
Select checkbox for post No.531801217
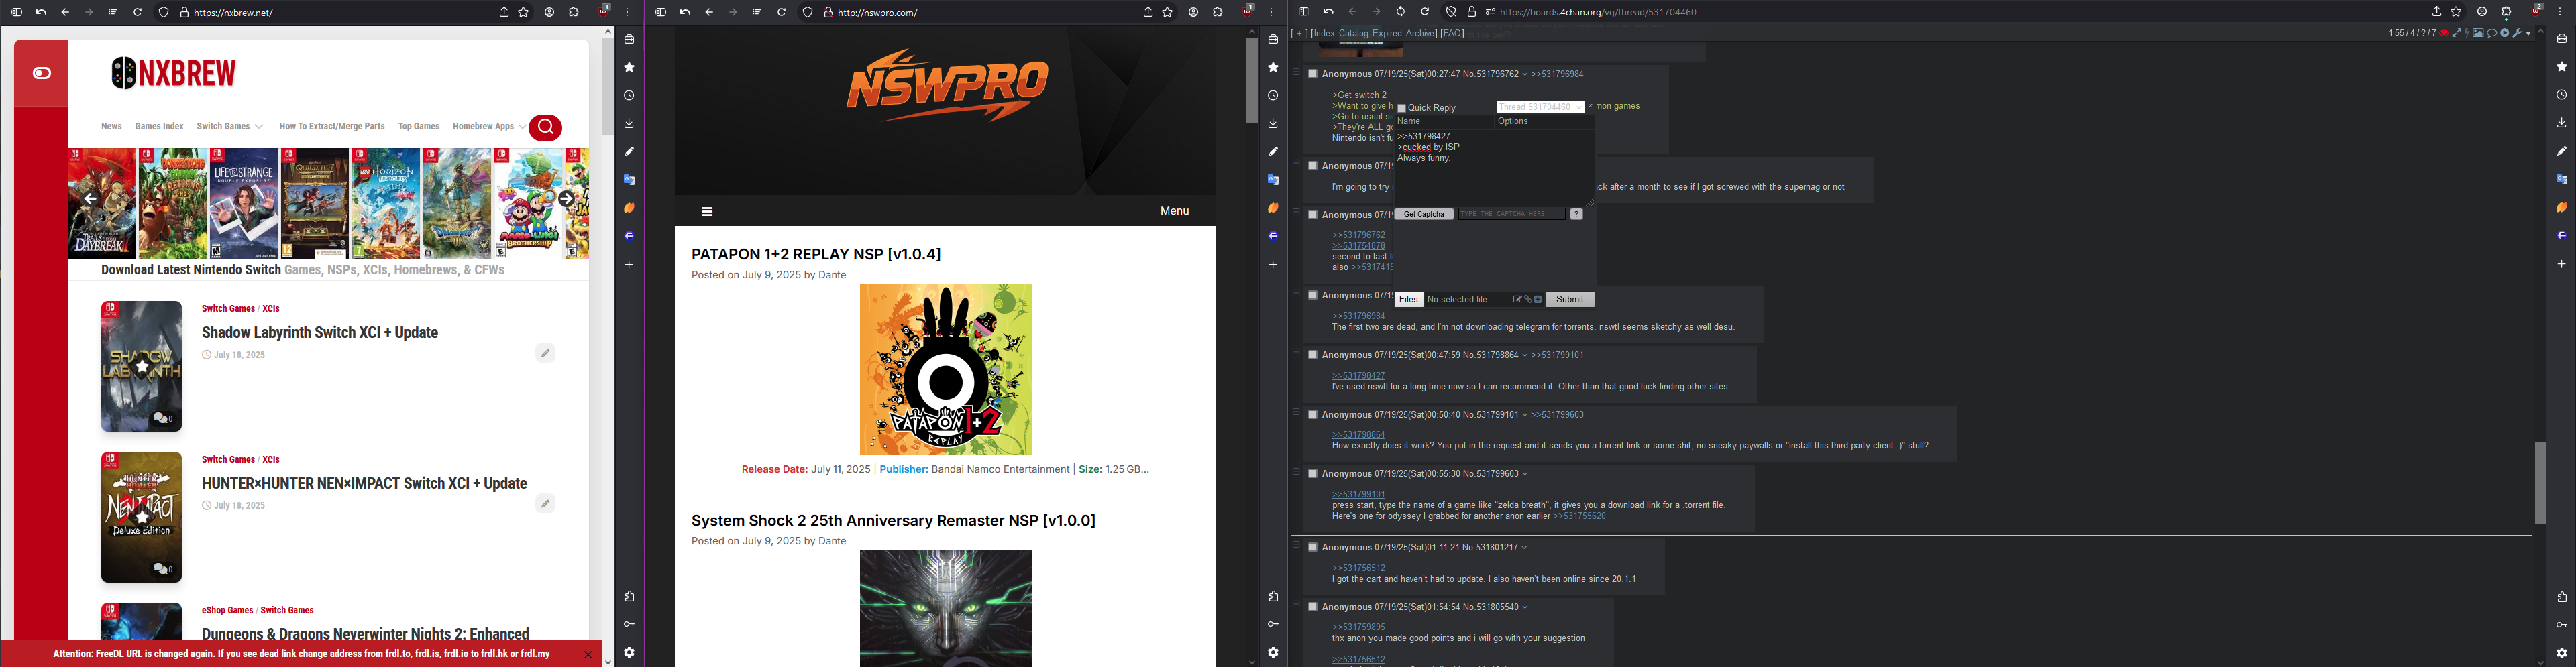coord(1312,547)
